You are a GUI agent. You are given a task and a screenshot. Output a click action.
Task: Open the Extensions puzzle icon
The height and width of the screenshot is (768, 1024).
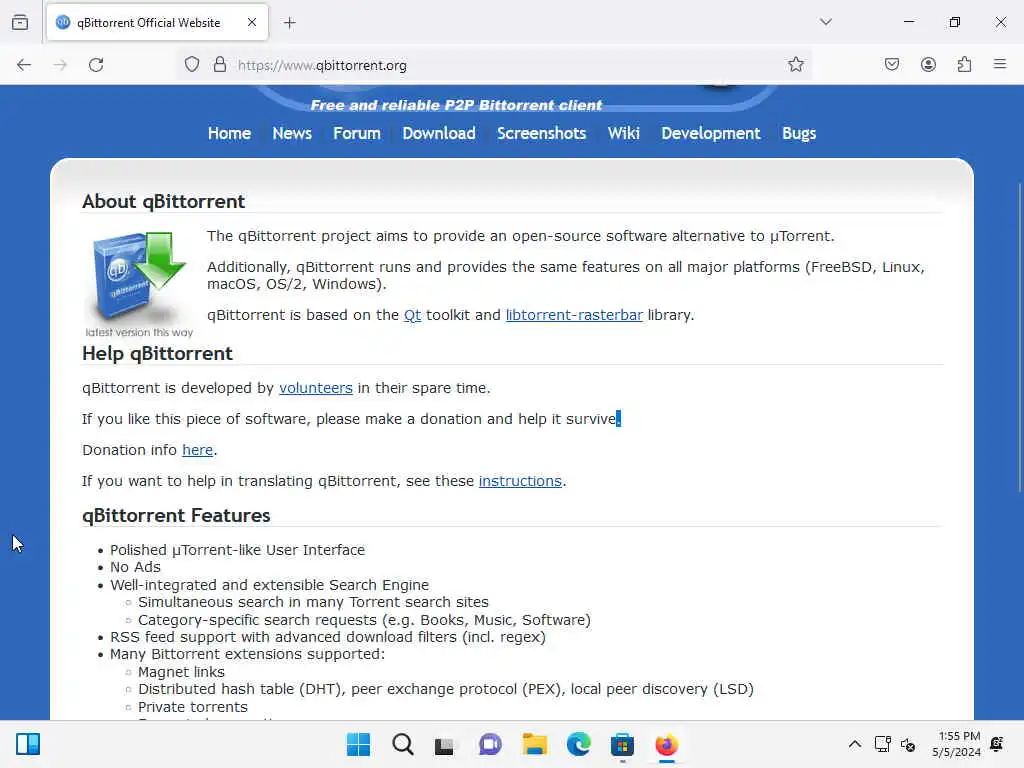(964, 65)
